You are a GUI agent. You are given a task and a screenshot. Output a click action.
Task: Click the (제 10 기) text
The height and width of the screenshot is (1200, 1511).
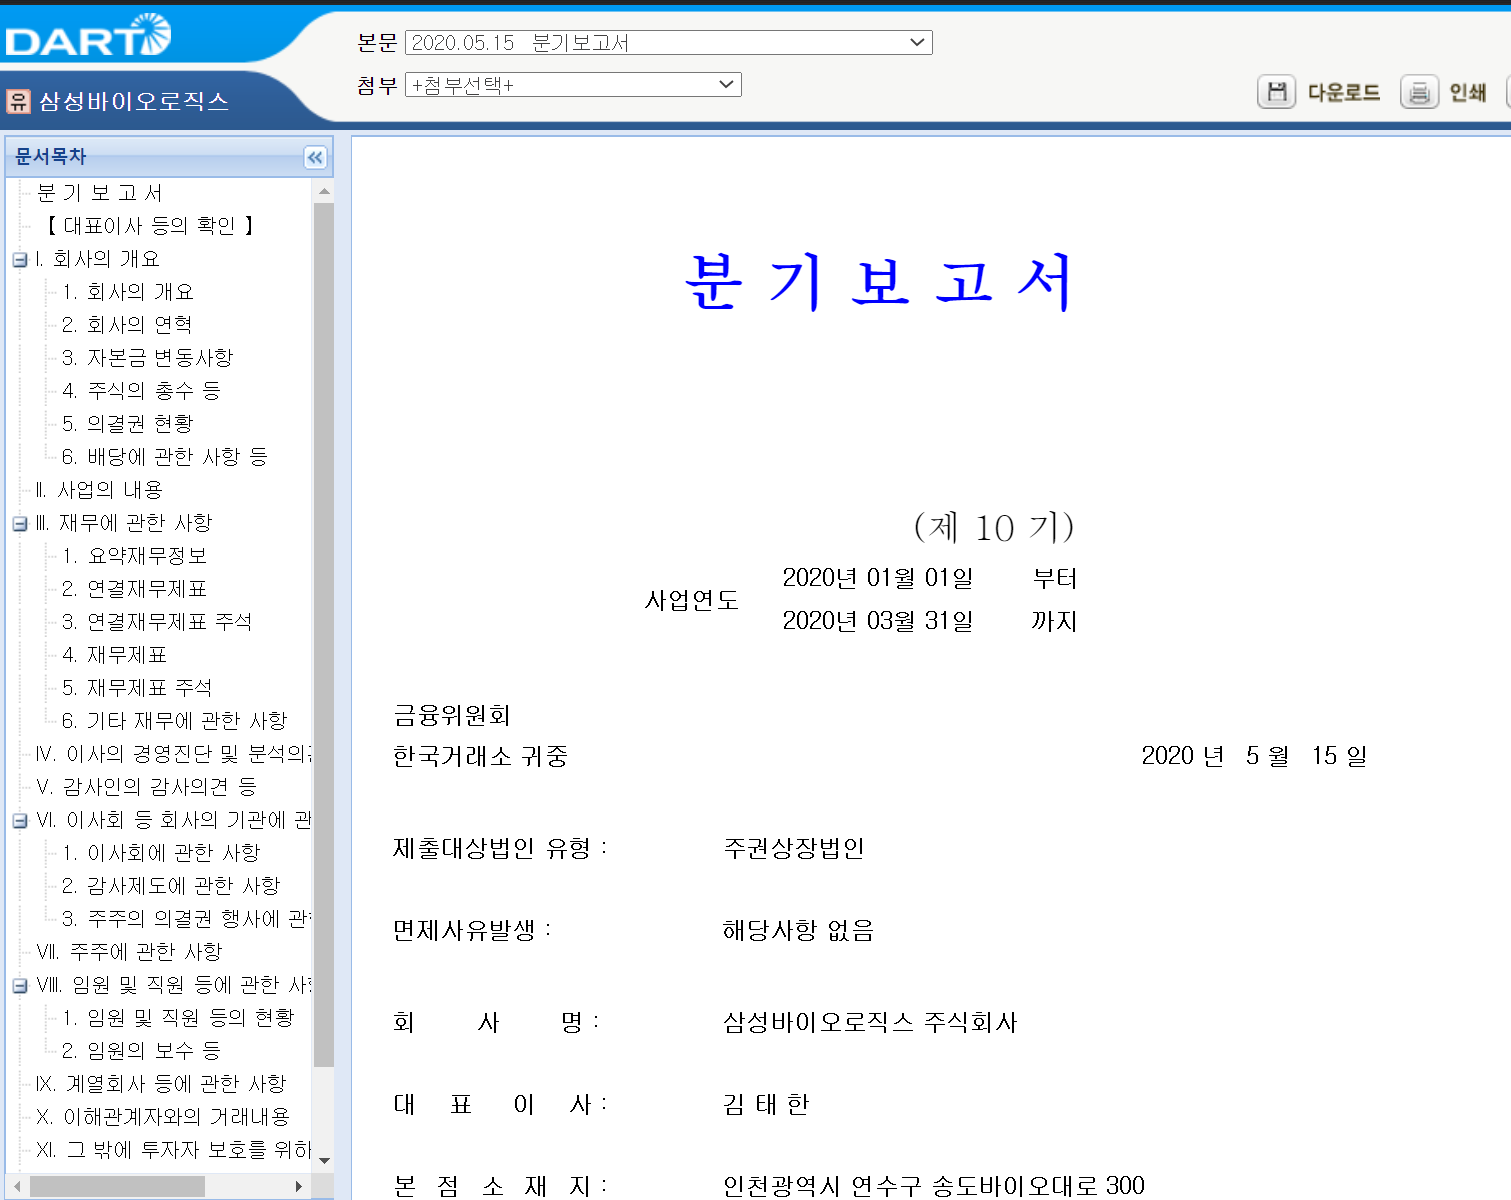[x=994, y=527]
